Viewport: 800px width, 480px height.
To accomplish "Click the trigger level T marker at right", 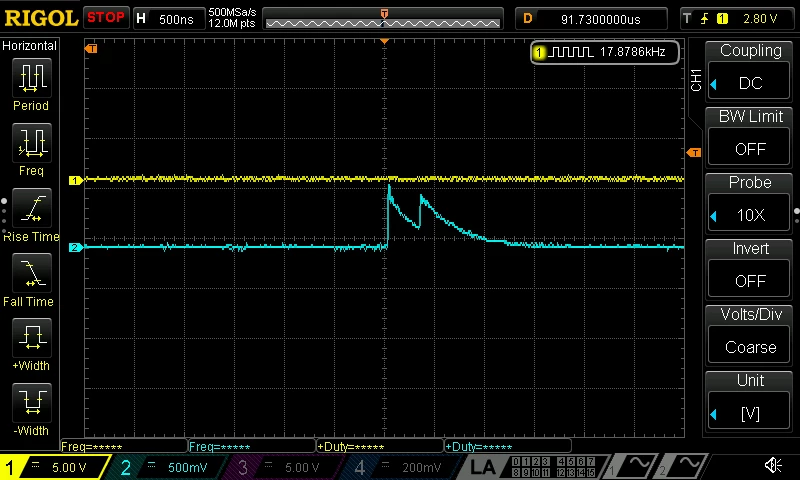I will (x=694, y=153).
